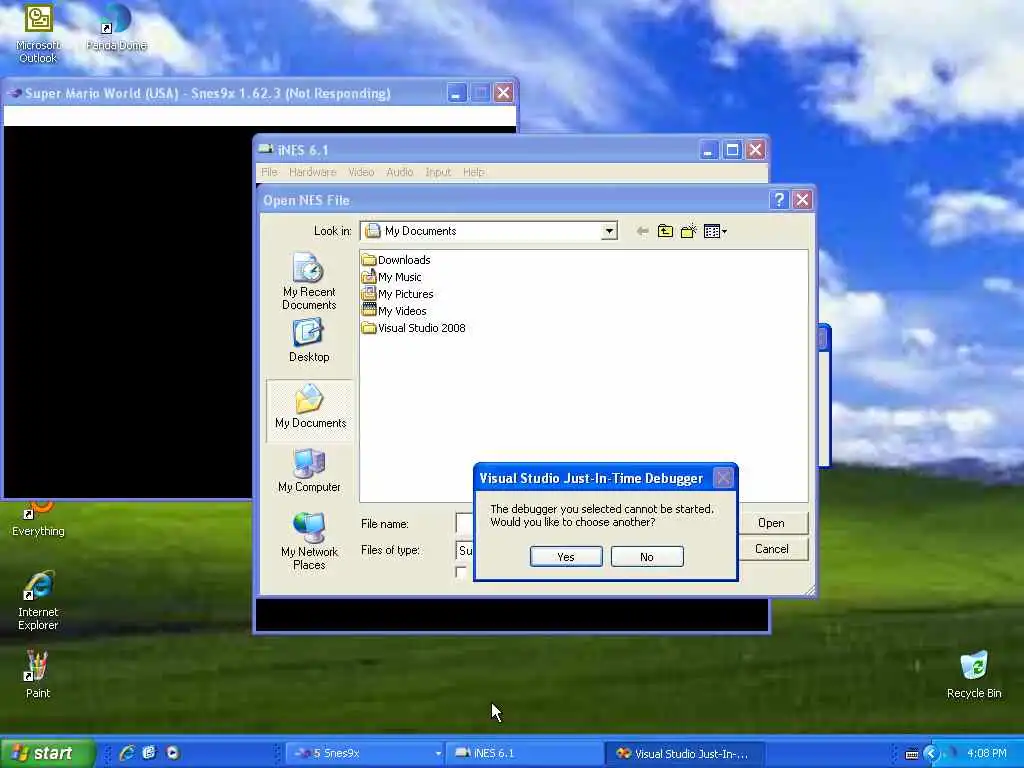
Task: Click the keyboard icon in the system tray
Action: [x=912, y=754]
